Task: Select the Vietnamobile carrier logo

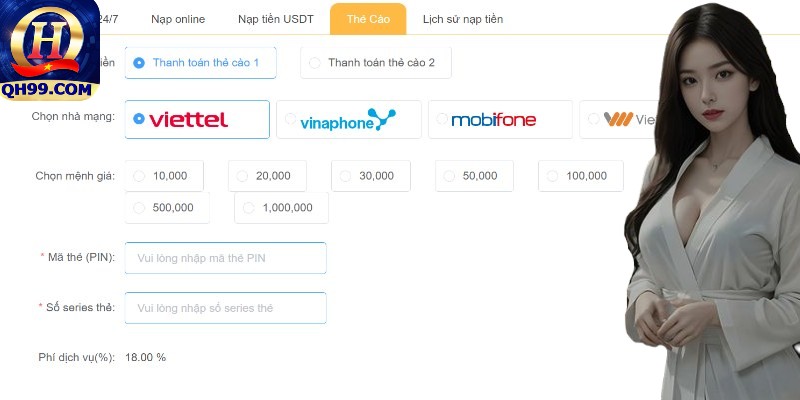Action: (x=629, y=119)
